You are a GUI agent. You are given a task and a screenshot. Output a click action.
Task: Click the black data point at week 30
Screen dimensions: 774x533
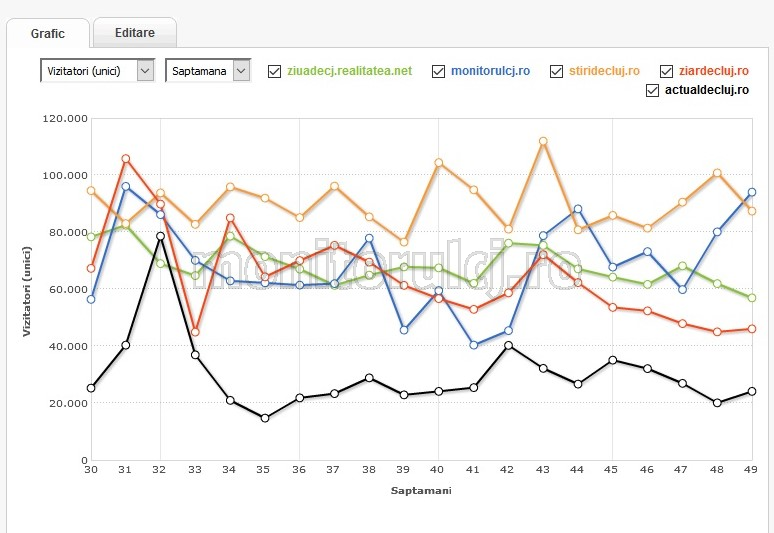tap(91, 388)
